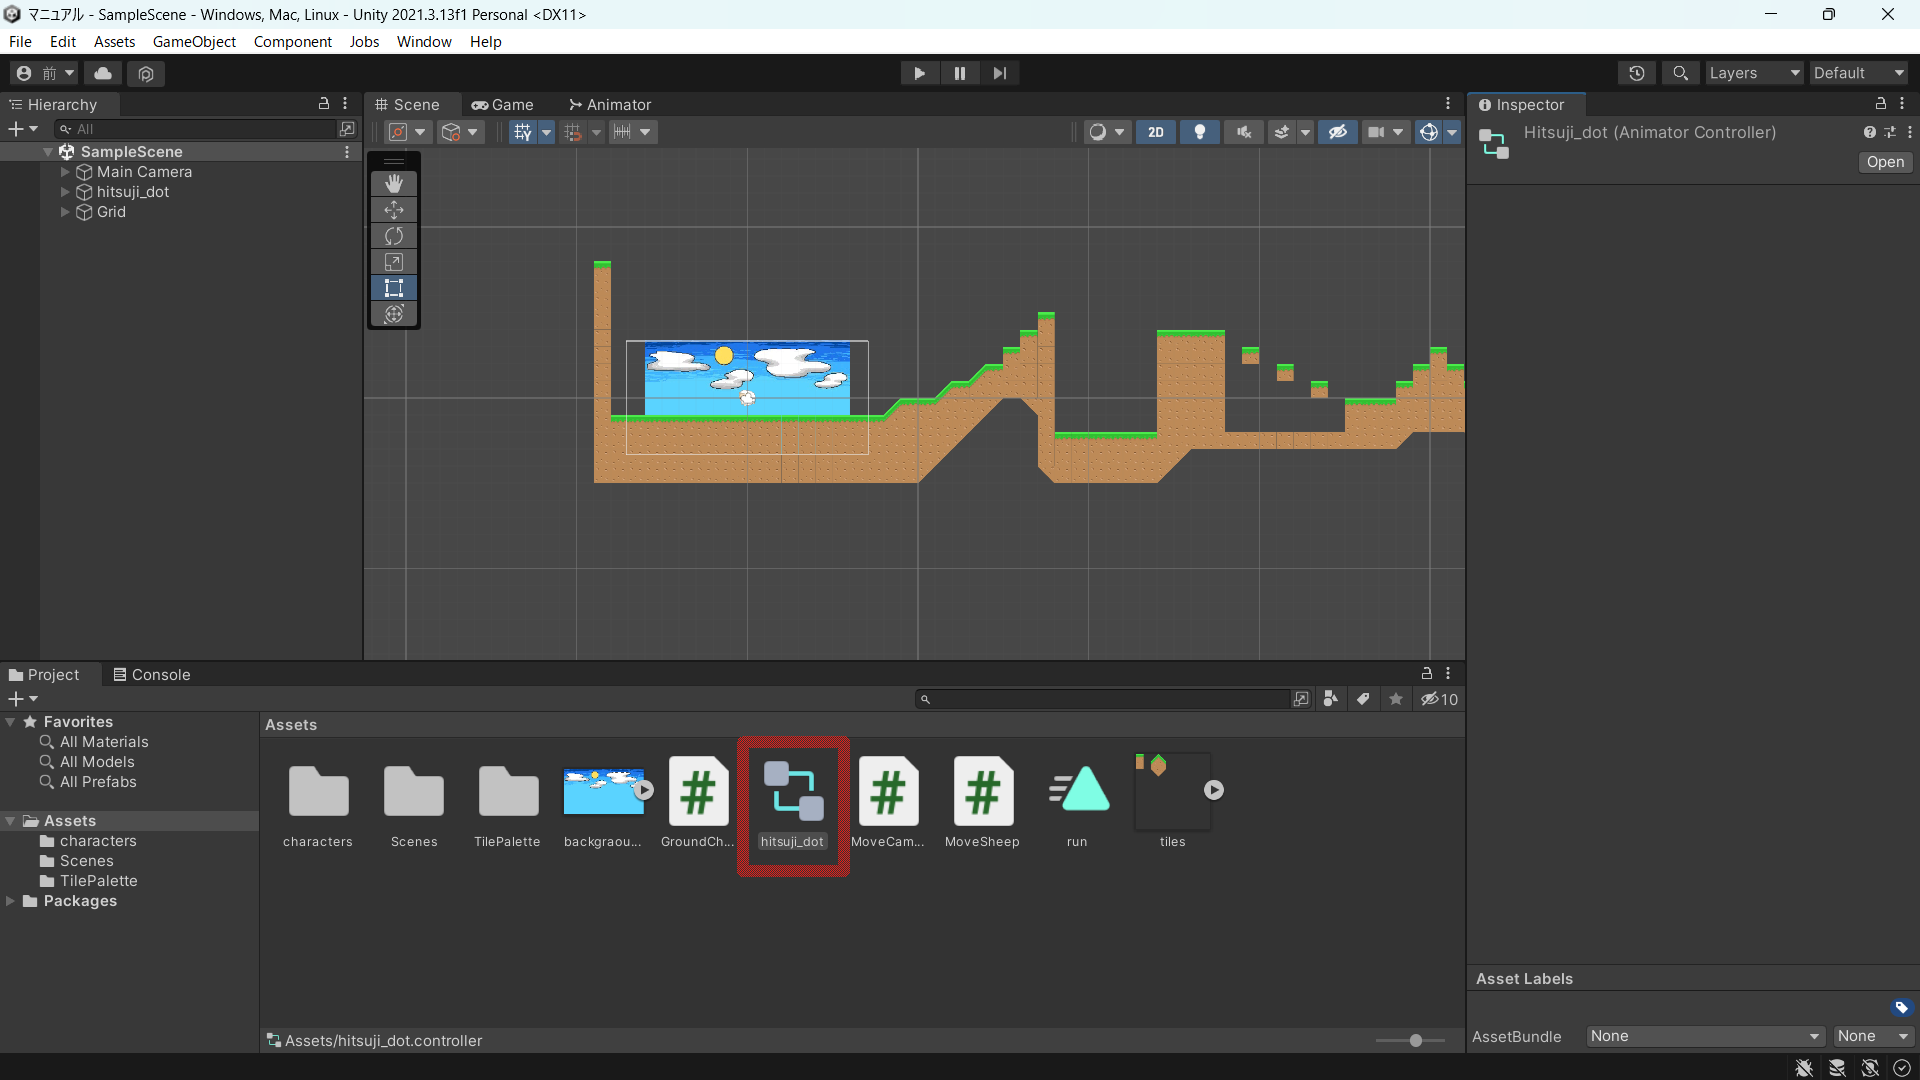Select the Rotate tool in Scene
Image resolution: width=1920 pixels, height=1080 pixels.
point(394,236)
